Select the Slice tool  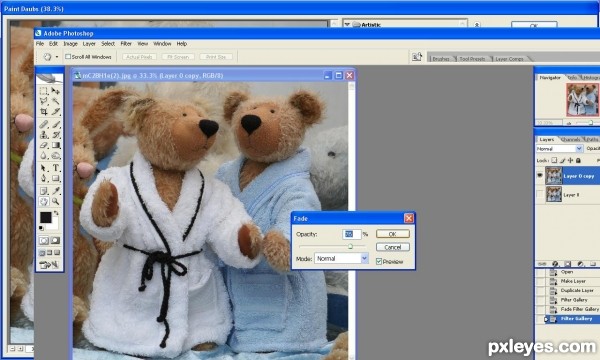[56, 111]
